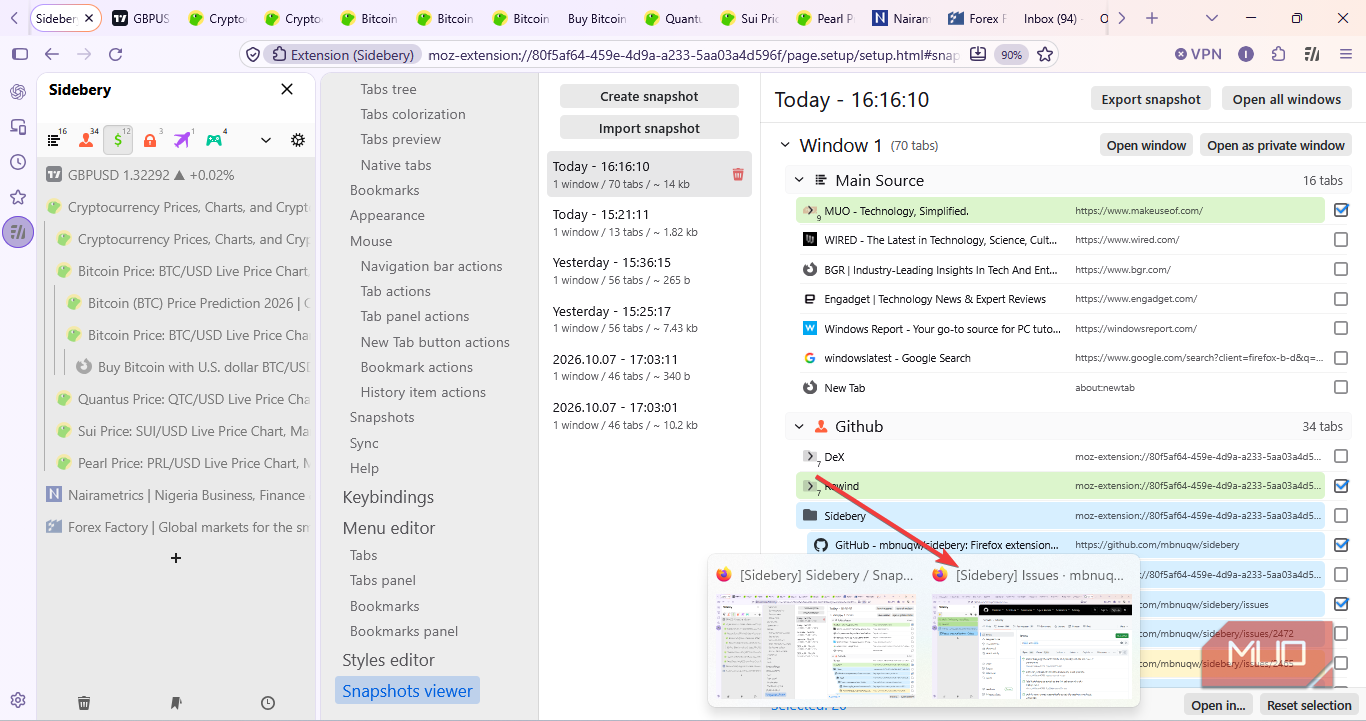
Task: Tick the Engadget tab checkbox
Action: (x=1341, y=299)
